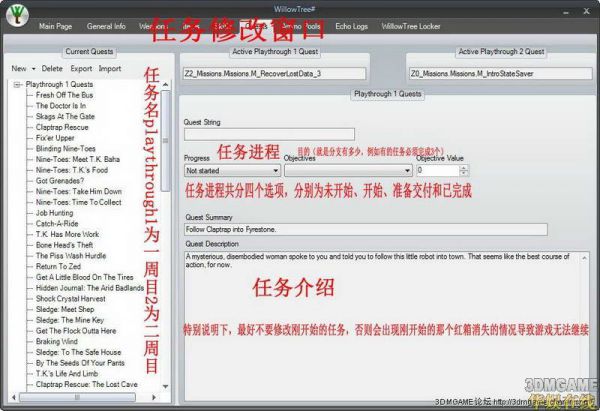The image size is (600, 411).
Task: Open the Objectives dropdown list
Action: click(346, 171)
